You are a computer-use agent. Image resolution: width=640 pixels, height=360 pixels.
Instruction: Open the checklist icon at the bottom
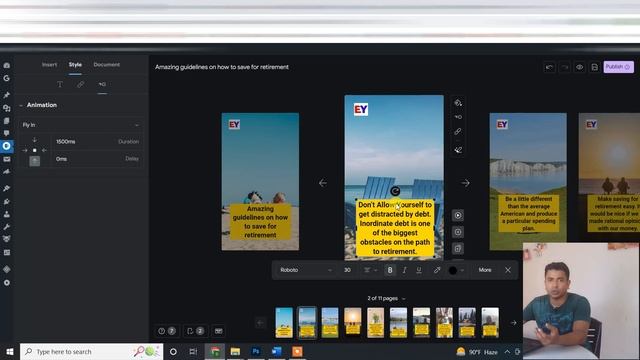pyautogui.click(x=195, y=331)
